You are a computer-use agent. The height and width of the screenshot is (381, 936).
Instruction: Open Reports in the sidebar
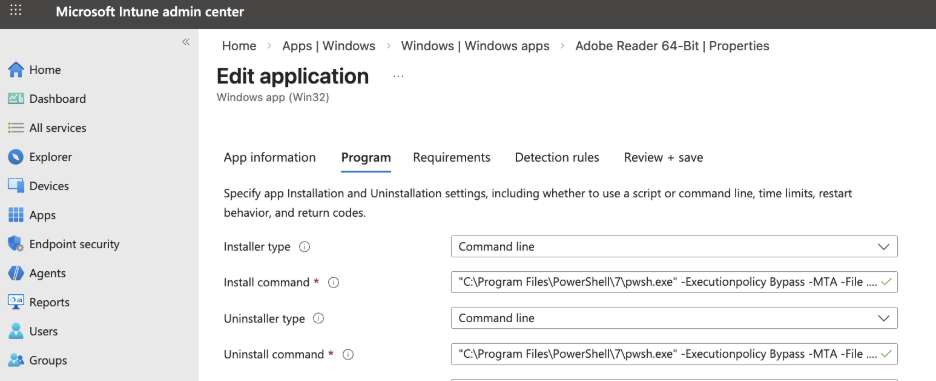click(x=49, y=302)
